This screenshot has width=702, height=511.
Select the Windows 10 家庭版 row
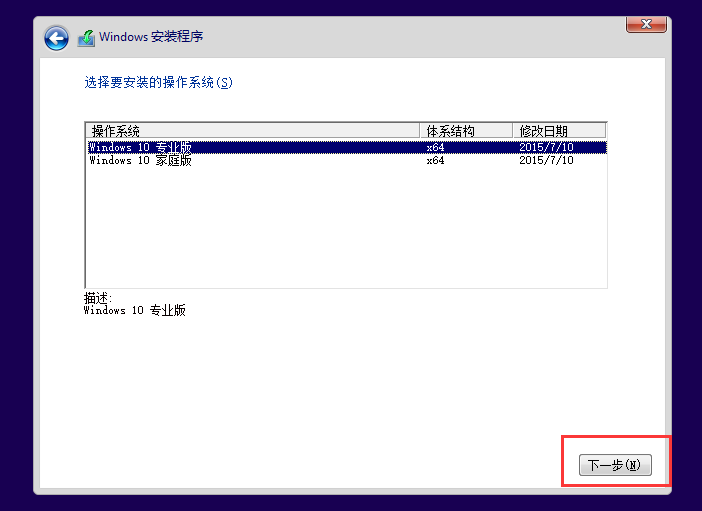coord(347,160)
